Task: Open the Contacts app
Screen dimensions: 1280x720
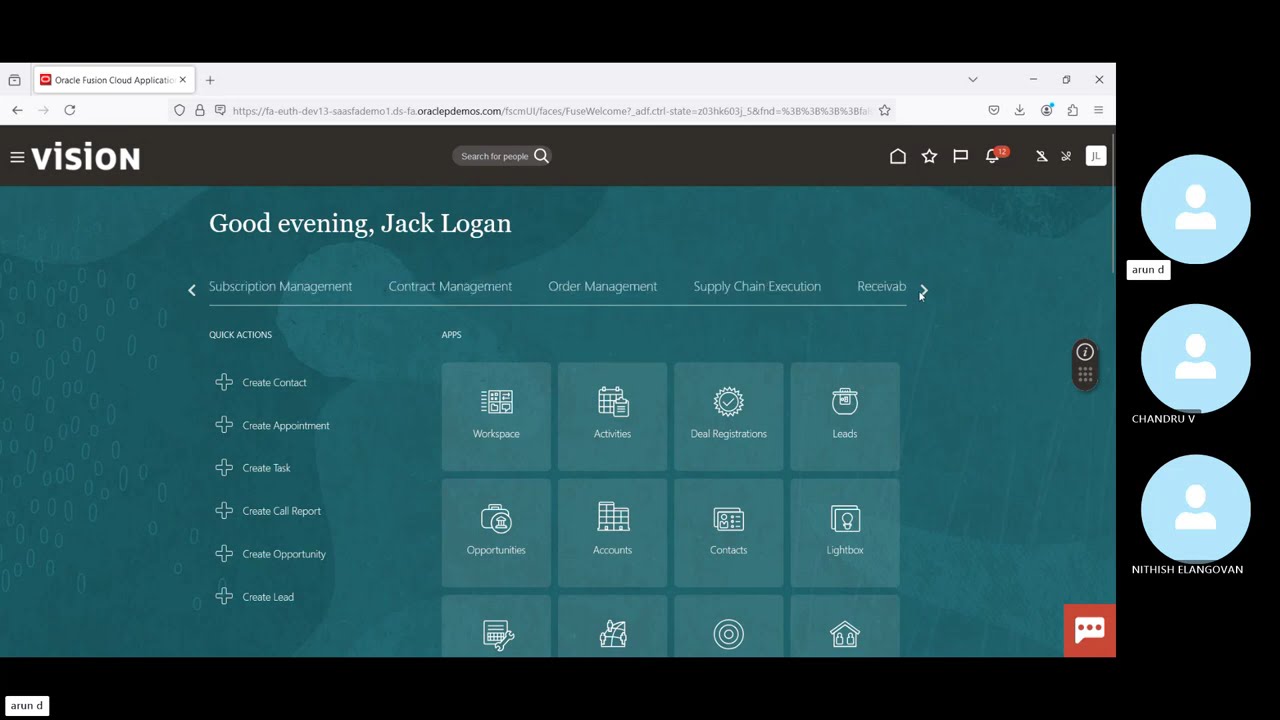Action: [728, 532]
